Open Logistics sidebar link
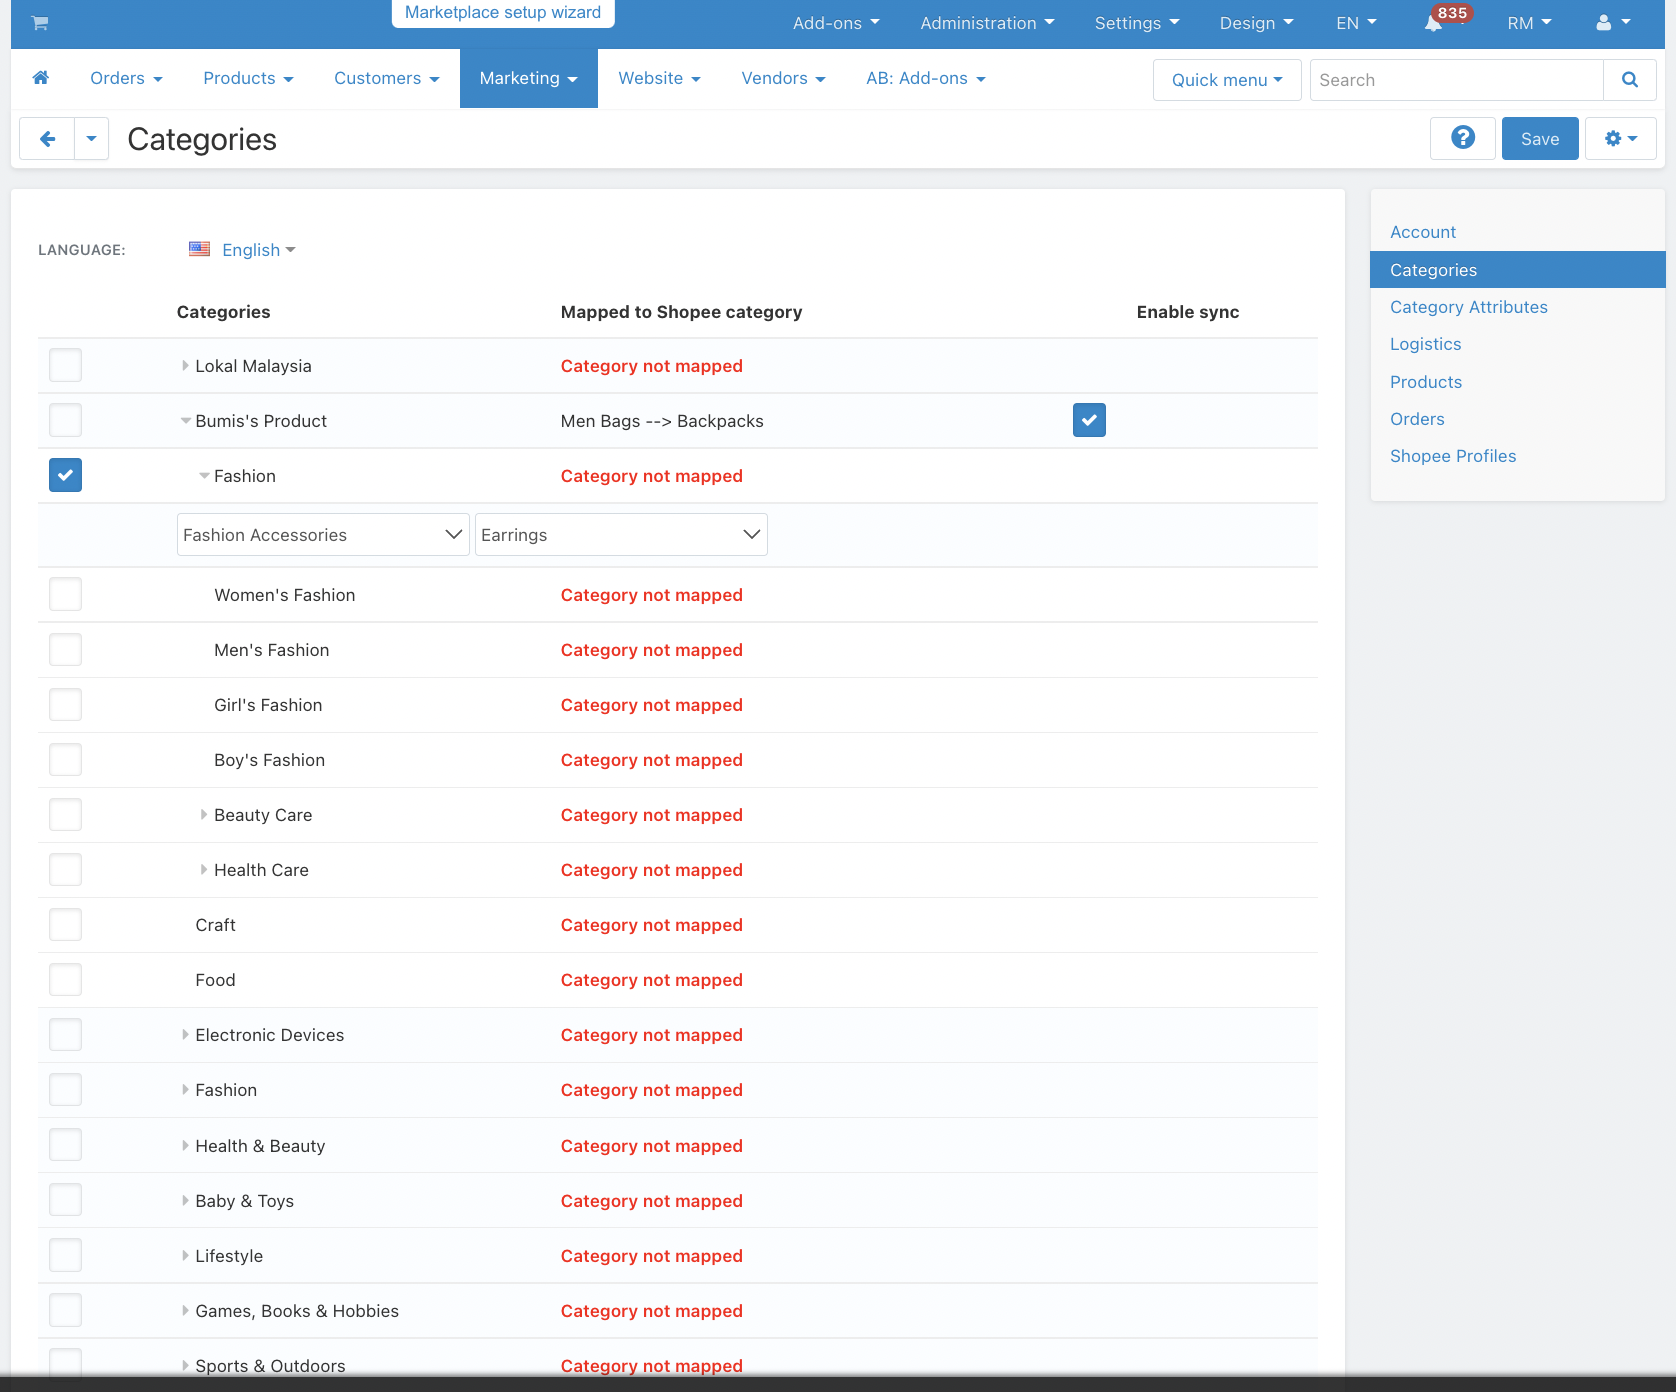Image resolution: width=1676 pixels, height=1392 pixels. click(1425, 344)
